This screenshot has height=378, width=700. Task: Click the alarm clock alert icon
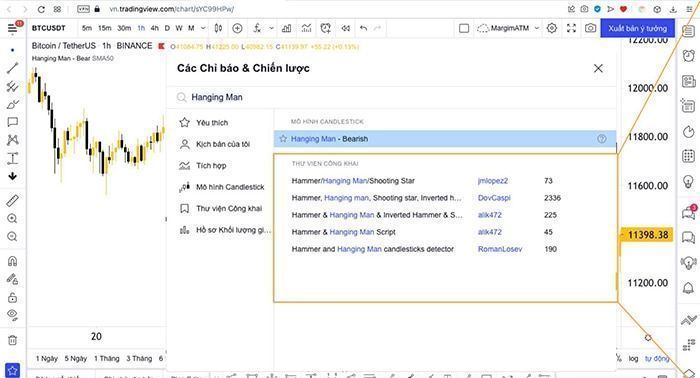point(326,29)
